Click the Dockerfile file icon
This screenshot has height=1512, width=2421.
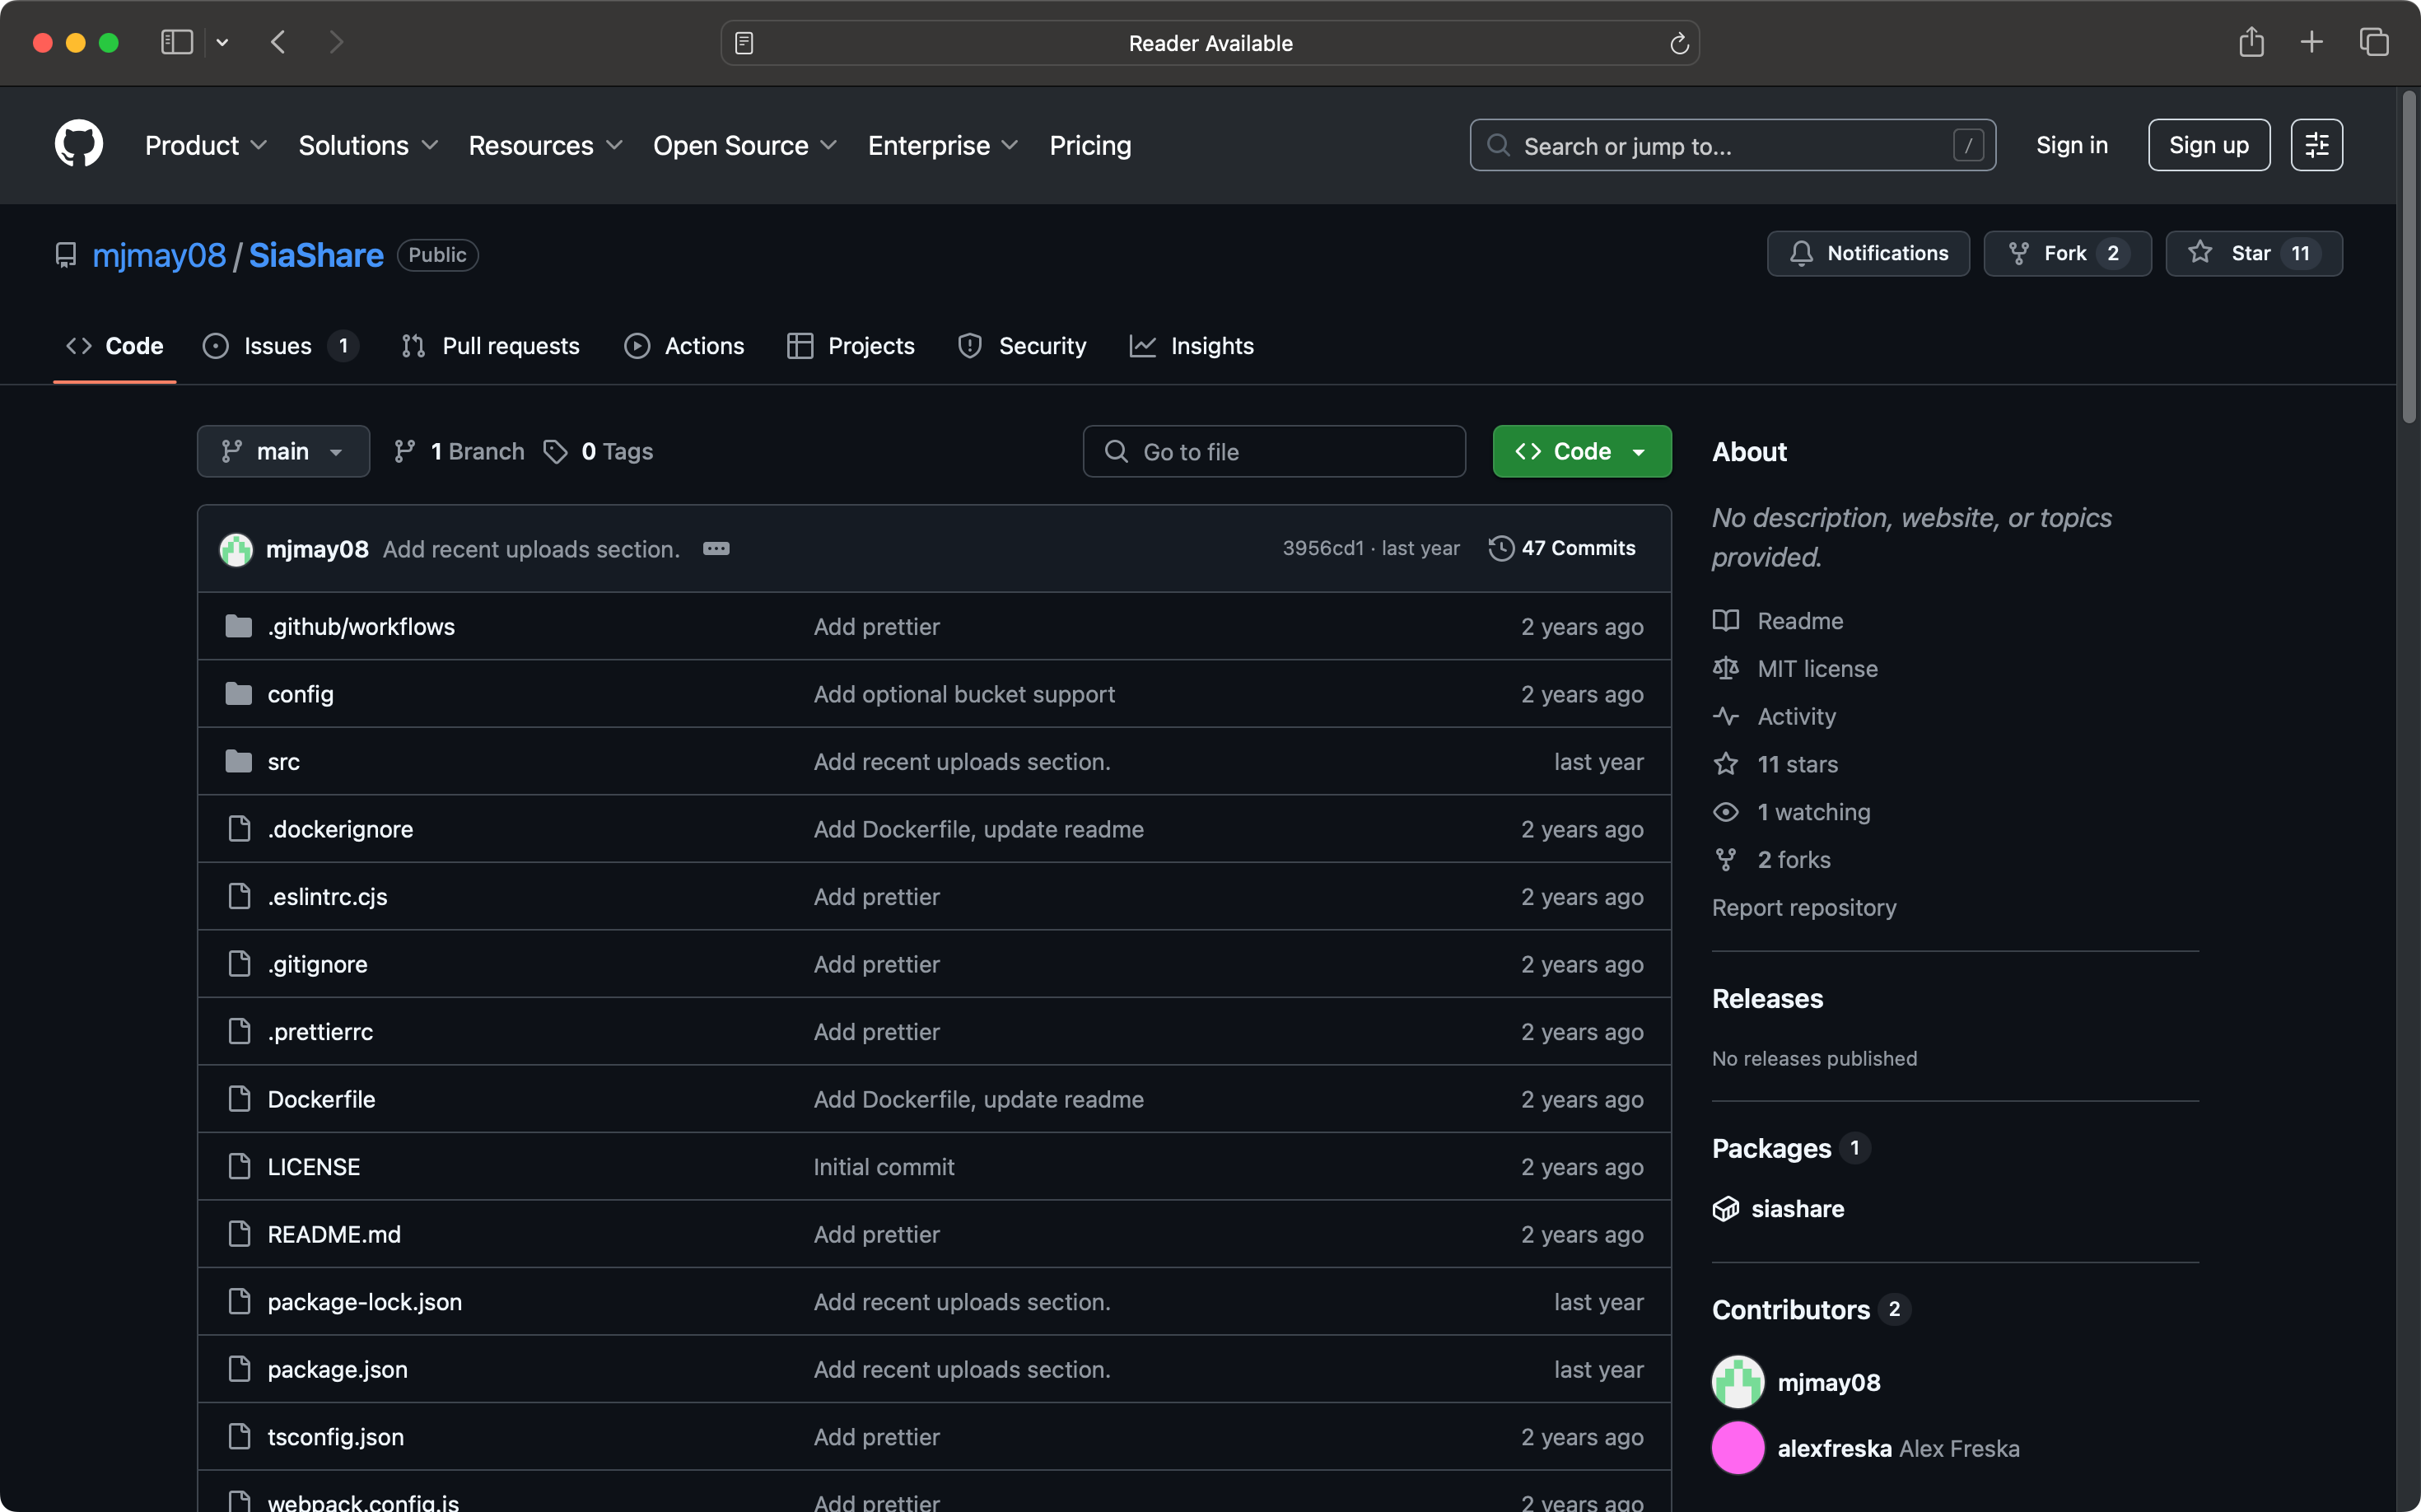239,1099
